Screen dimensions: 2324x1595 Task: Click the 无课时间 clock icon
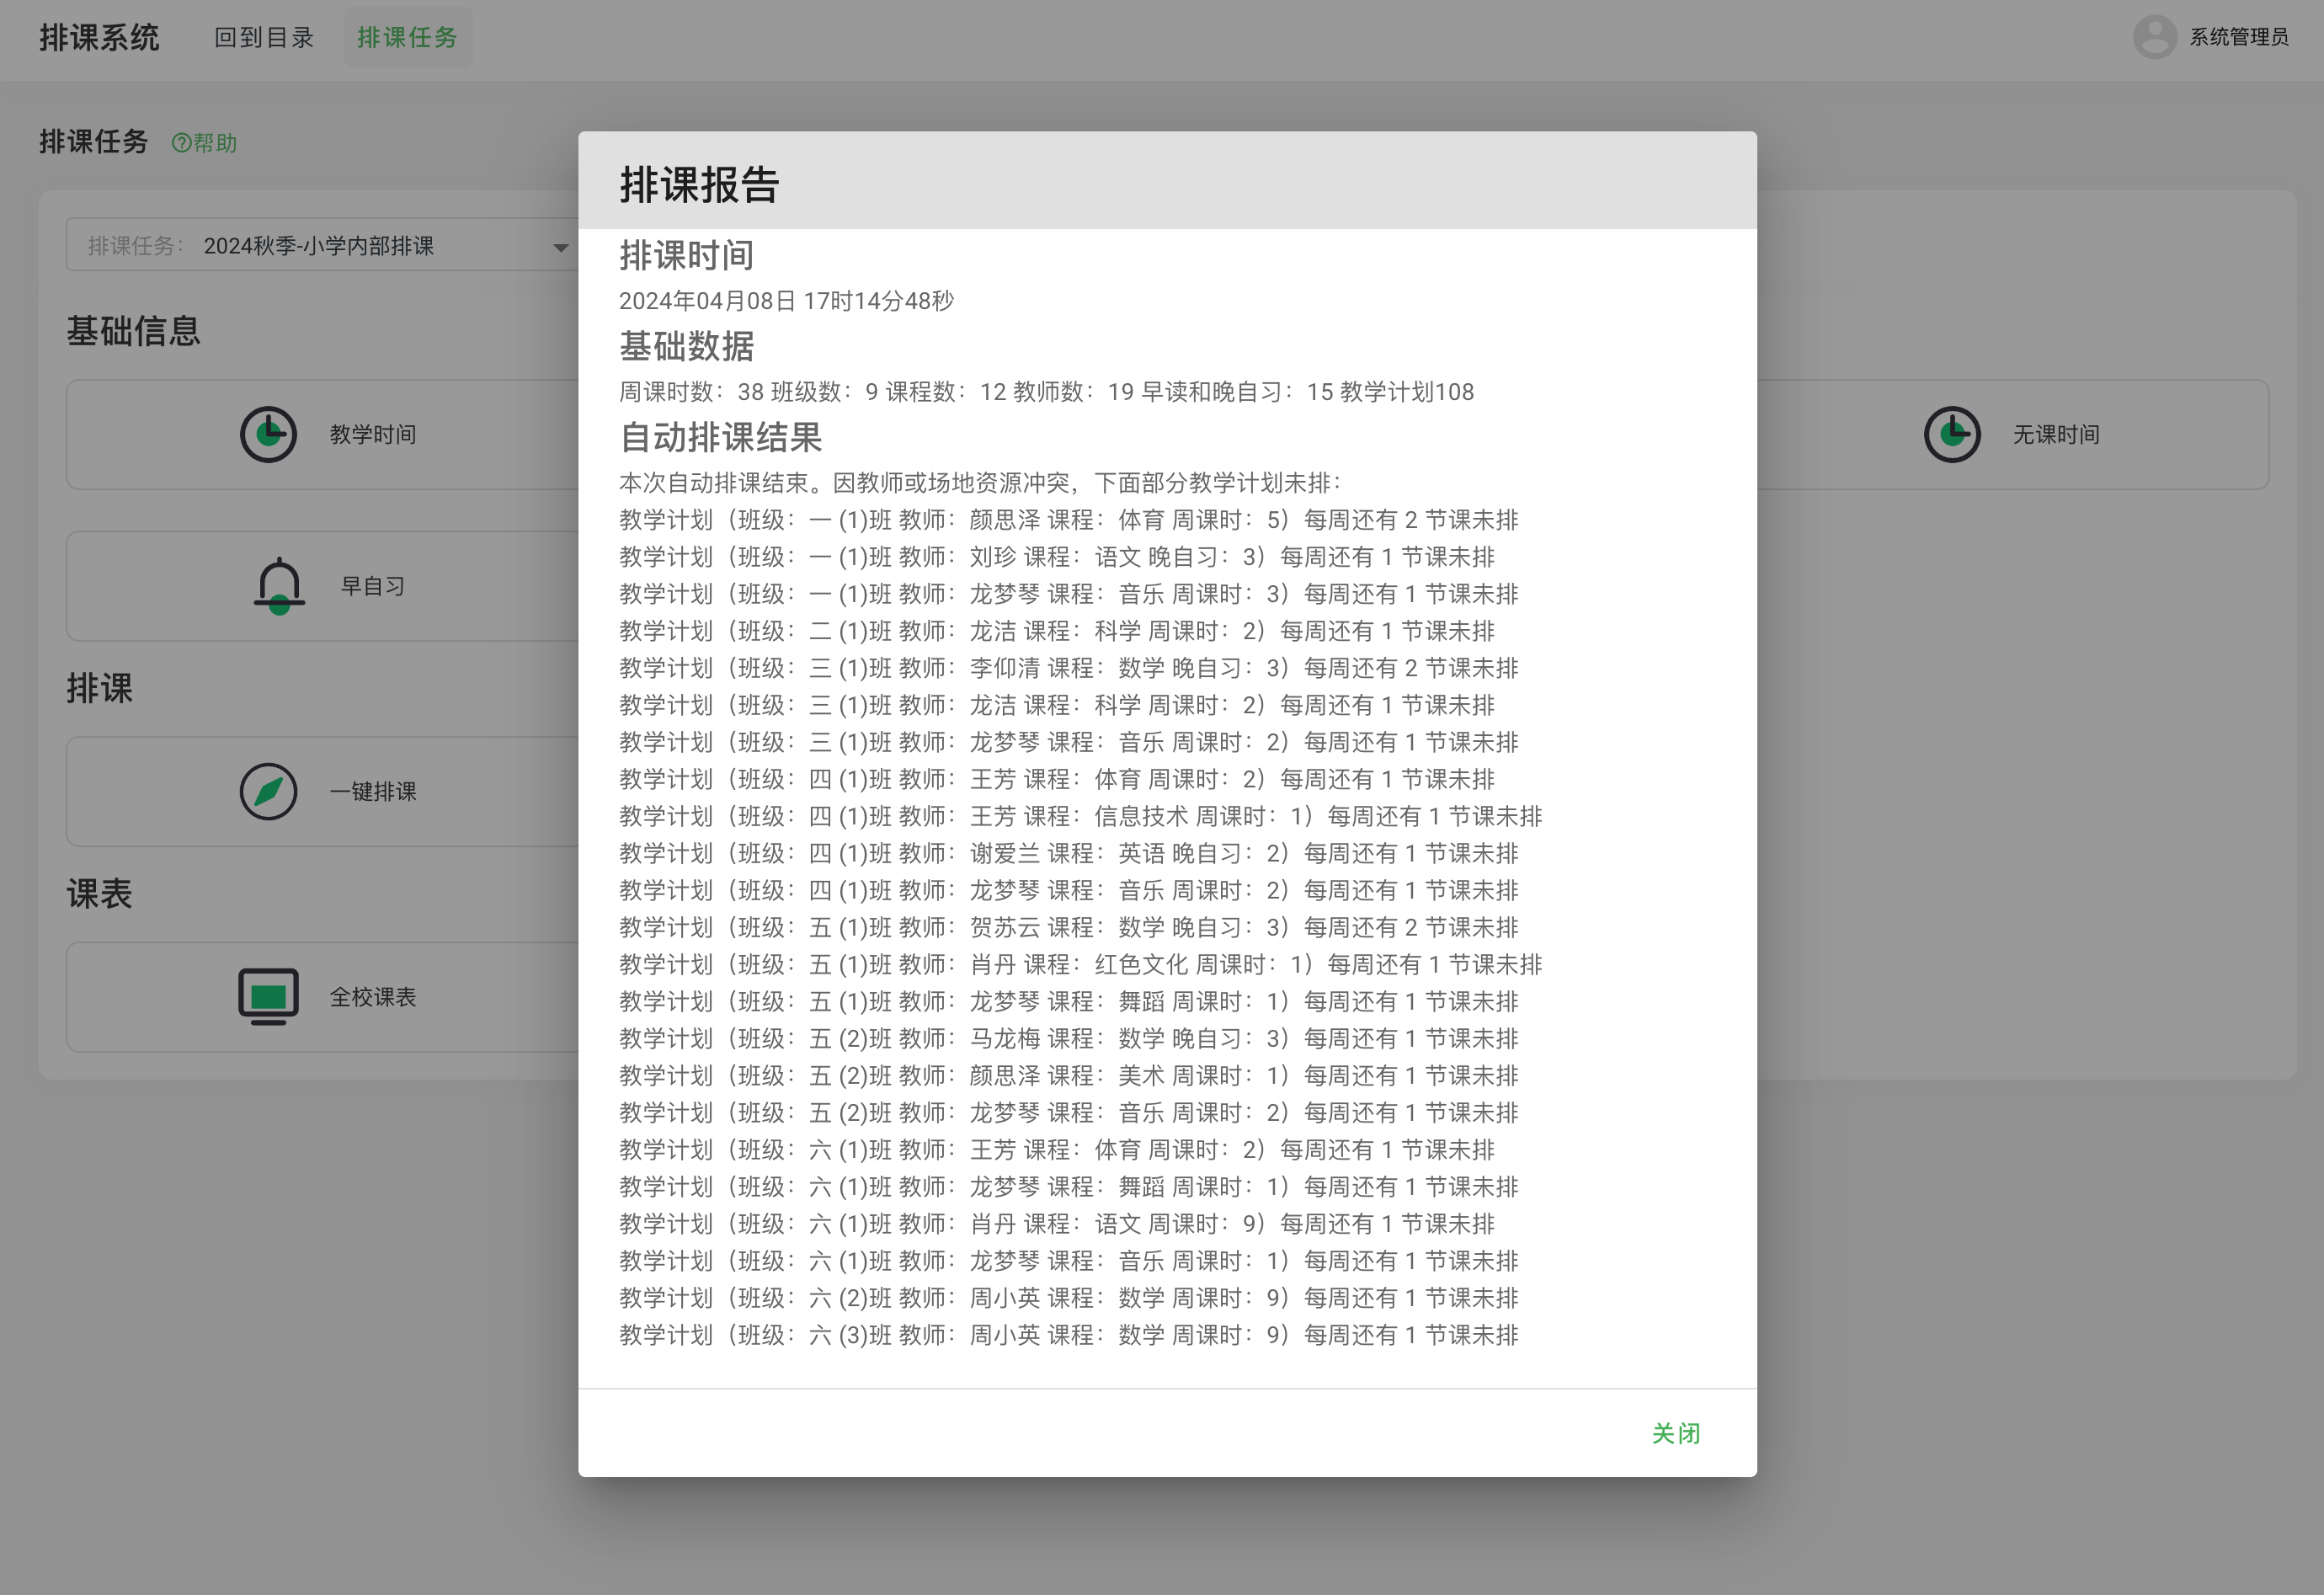pos(1954,434)
